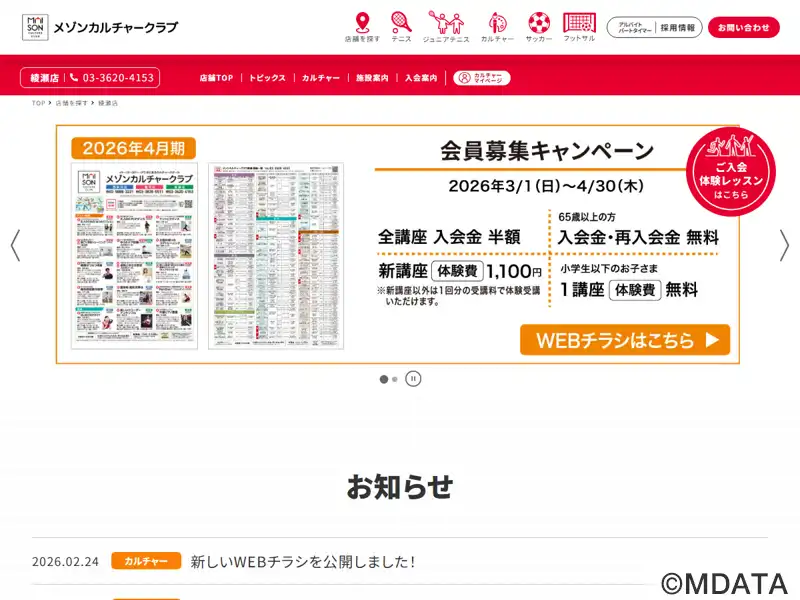
Task: Open カルチャーマイページ user icon button
Action: 482,78
